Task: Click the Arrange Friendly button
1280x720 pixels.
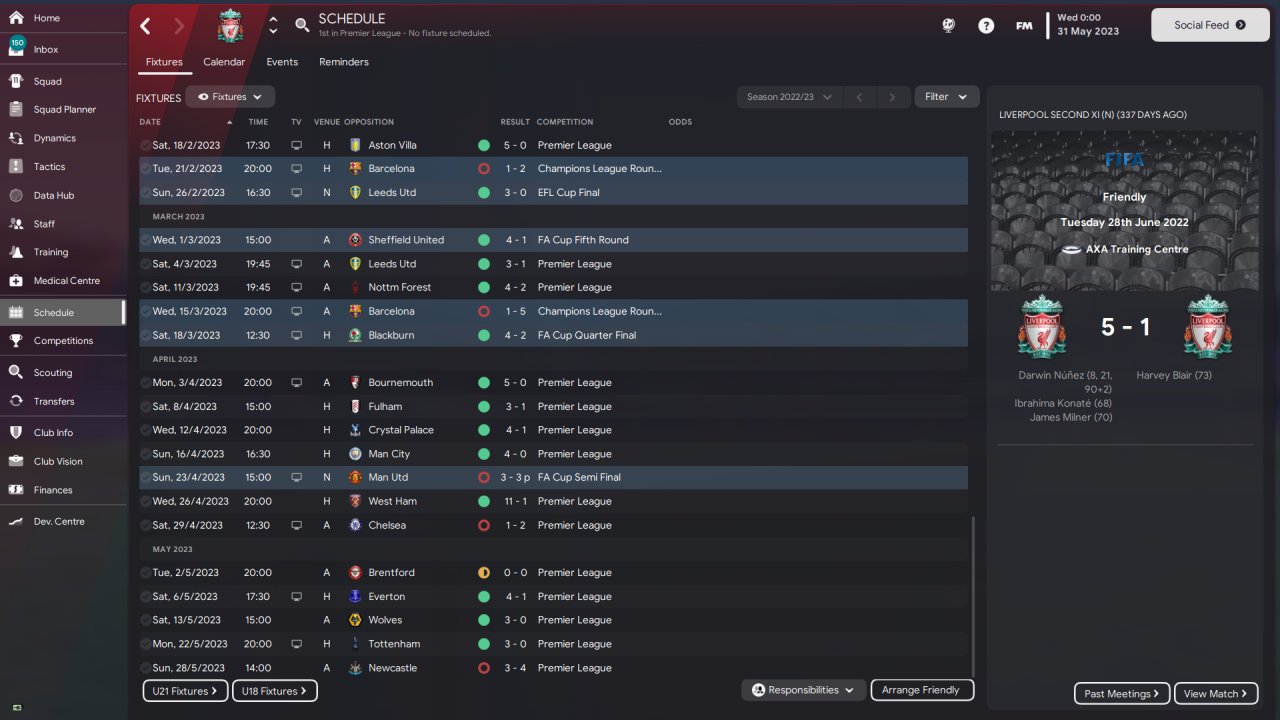Action: 922,690
